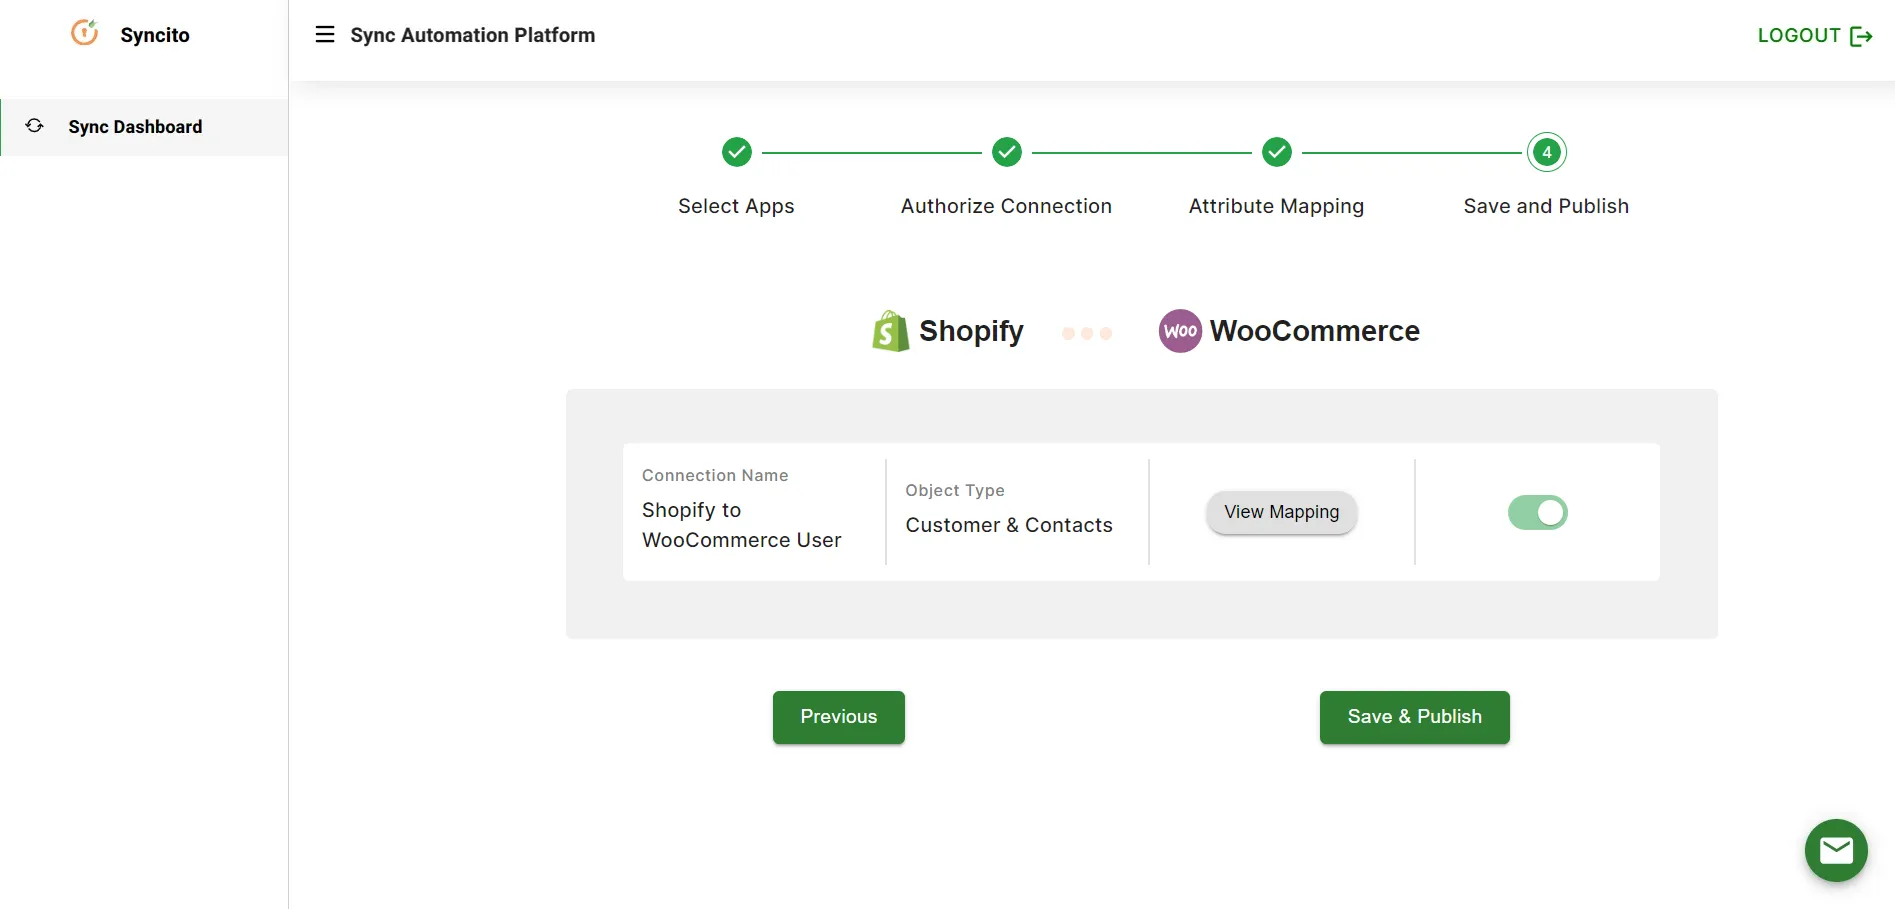
Task: Click the Attribute Mapping checkmark icon
Action: click(1276, 152)
